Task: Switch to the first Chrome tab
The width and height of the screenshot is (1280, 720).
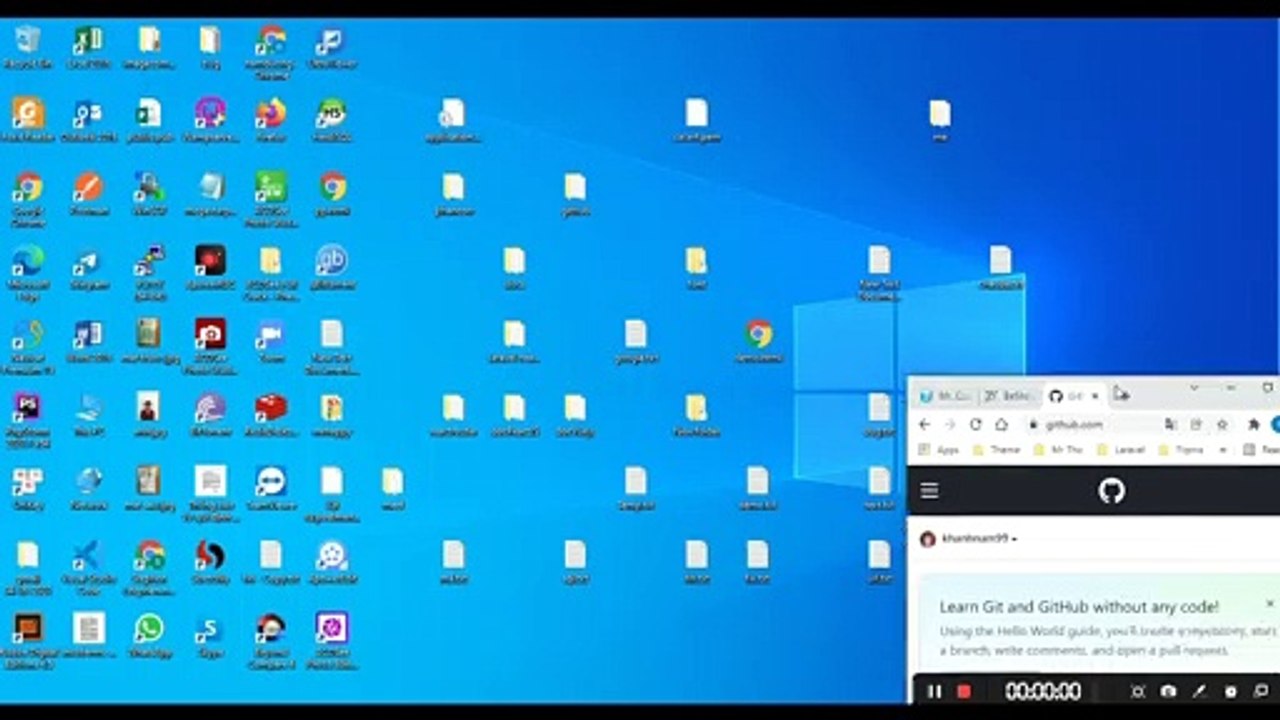Action: point(944,396)
